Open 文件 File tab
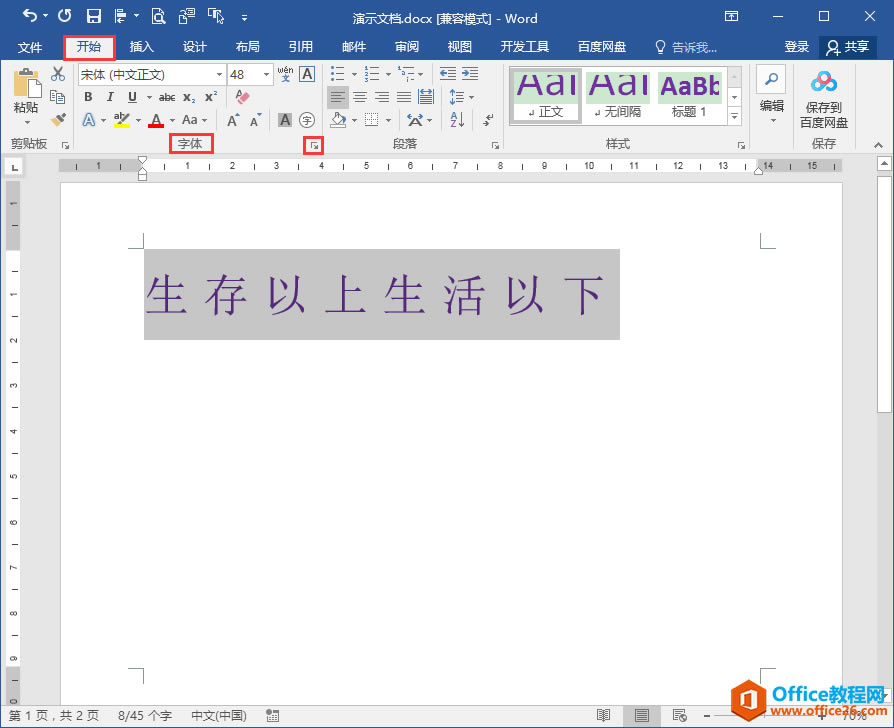 click(x=30, y=47)
